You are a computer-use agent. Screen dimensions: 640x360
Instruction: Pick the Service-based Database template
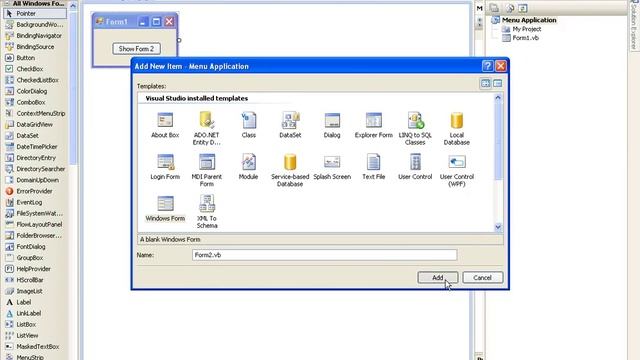click(290, 170)
